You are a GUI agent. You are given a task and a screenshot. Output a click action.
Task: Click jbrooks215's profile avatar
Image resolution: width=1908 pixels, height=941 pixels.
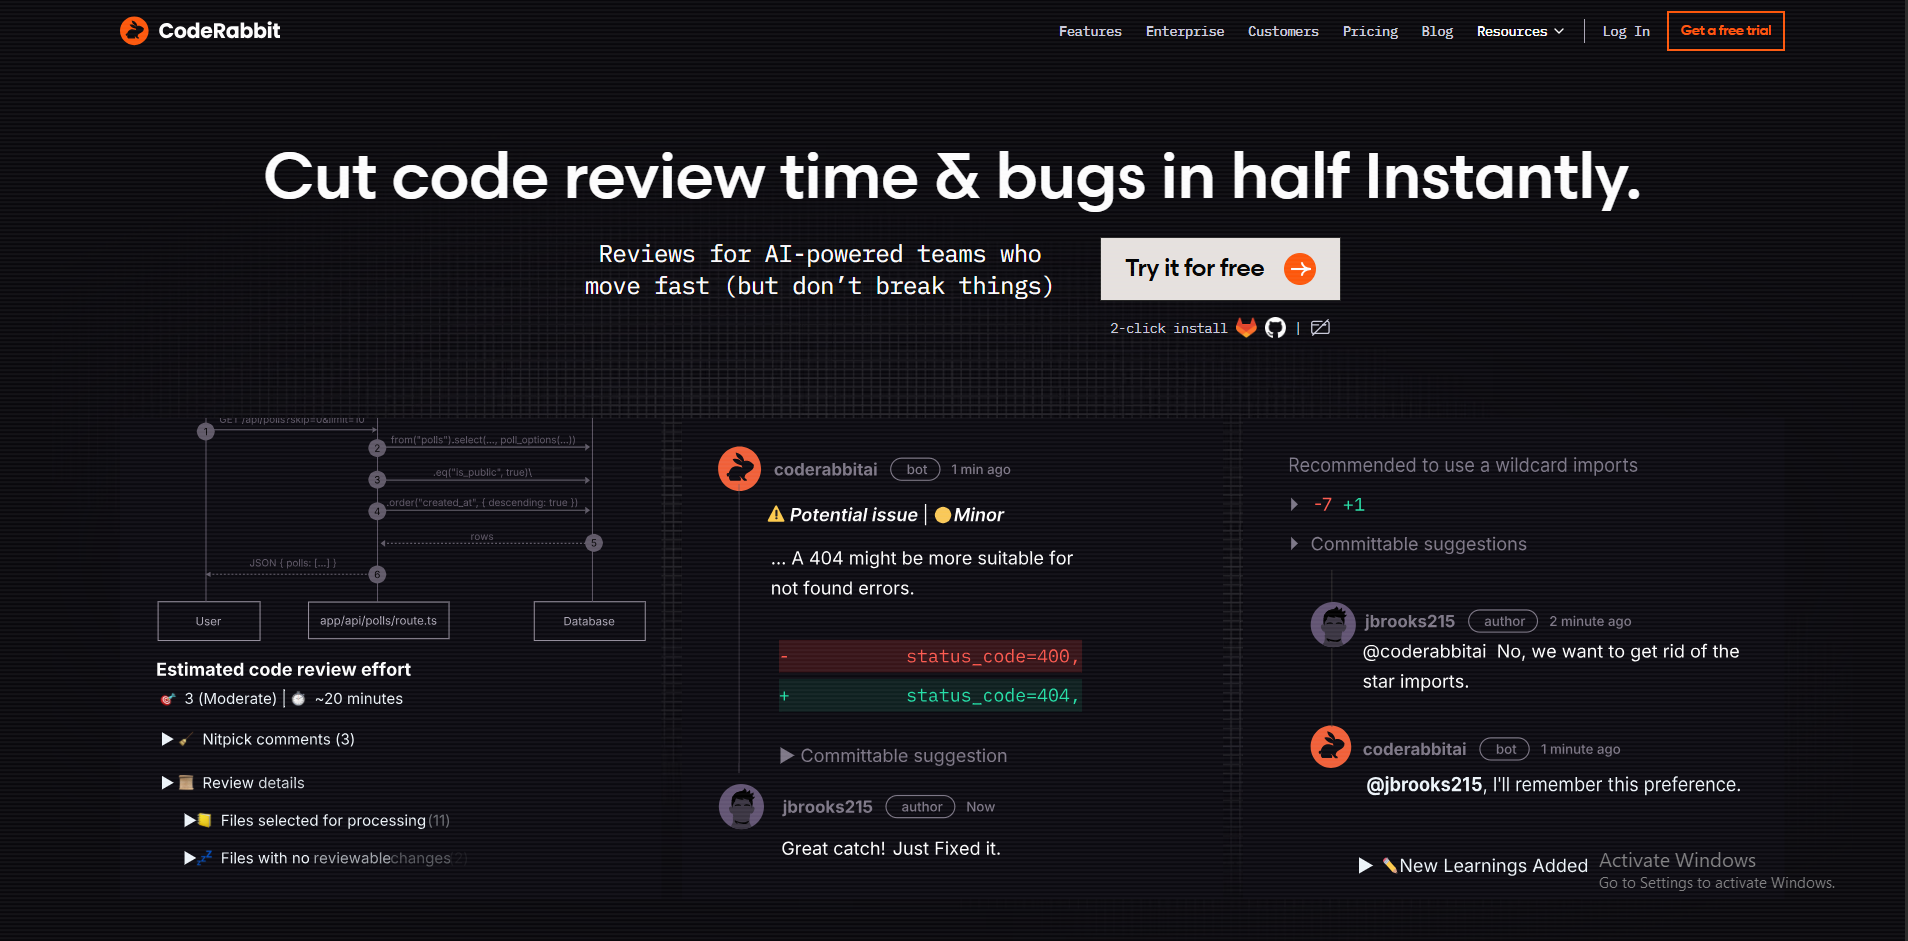[x=742, y=806]
